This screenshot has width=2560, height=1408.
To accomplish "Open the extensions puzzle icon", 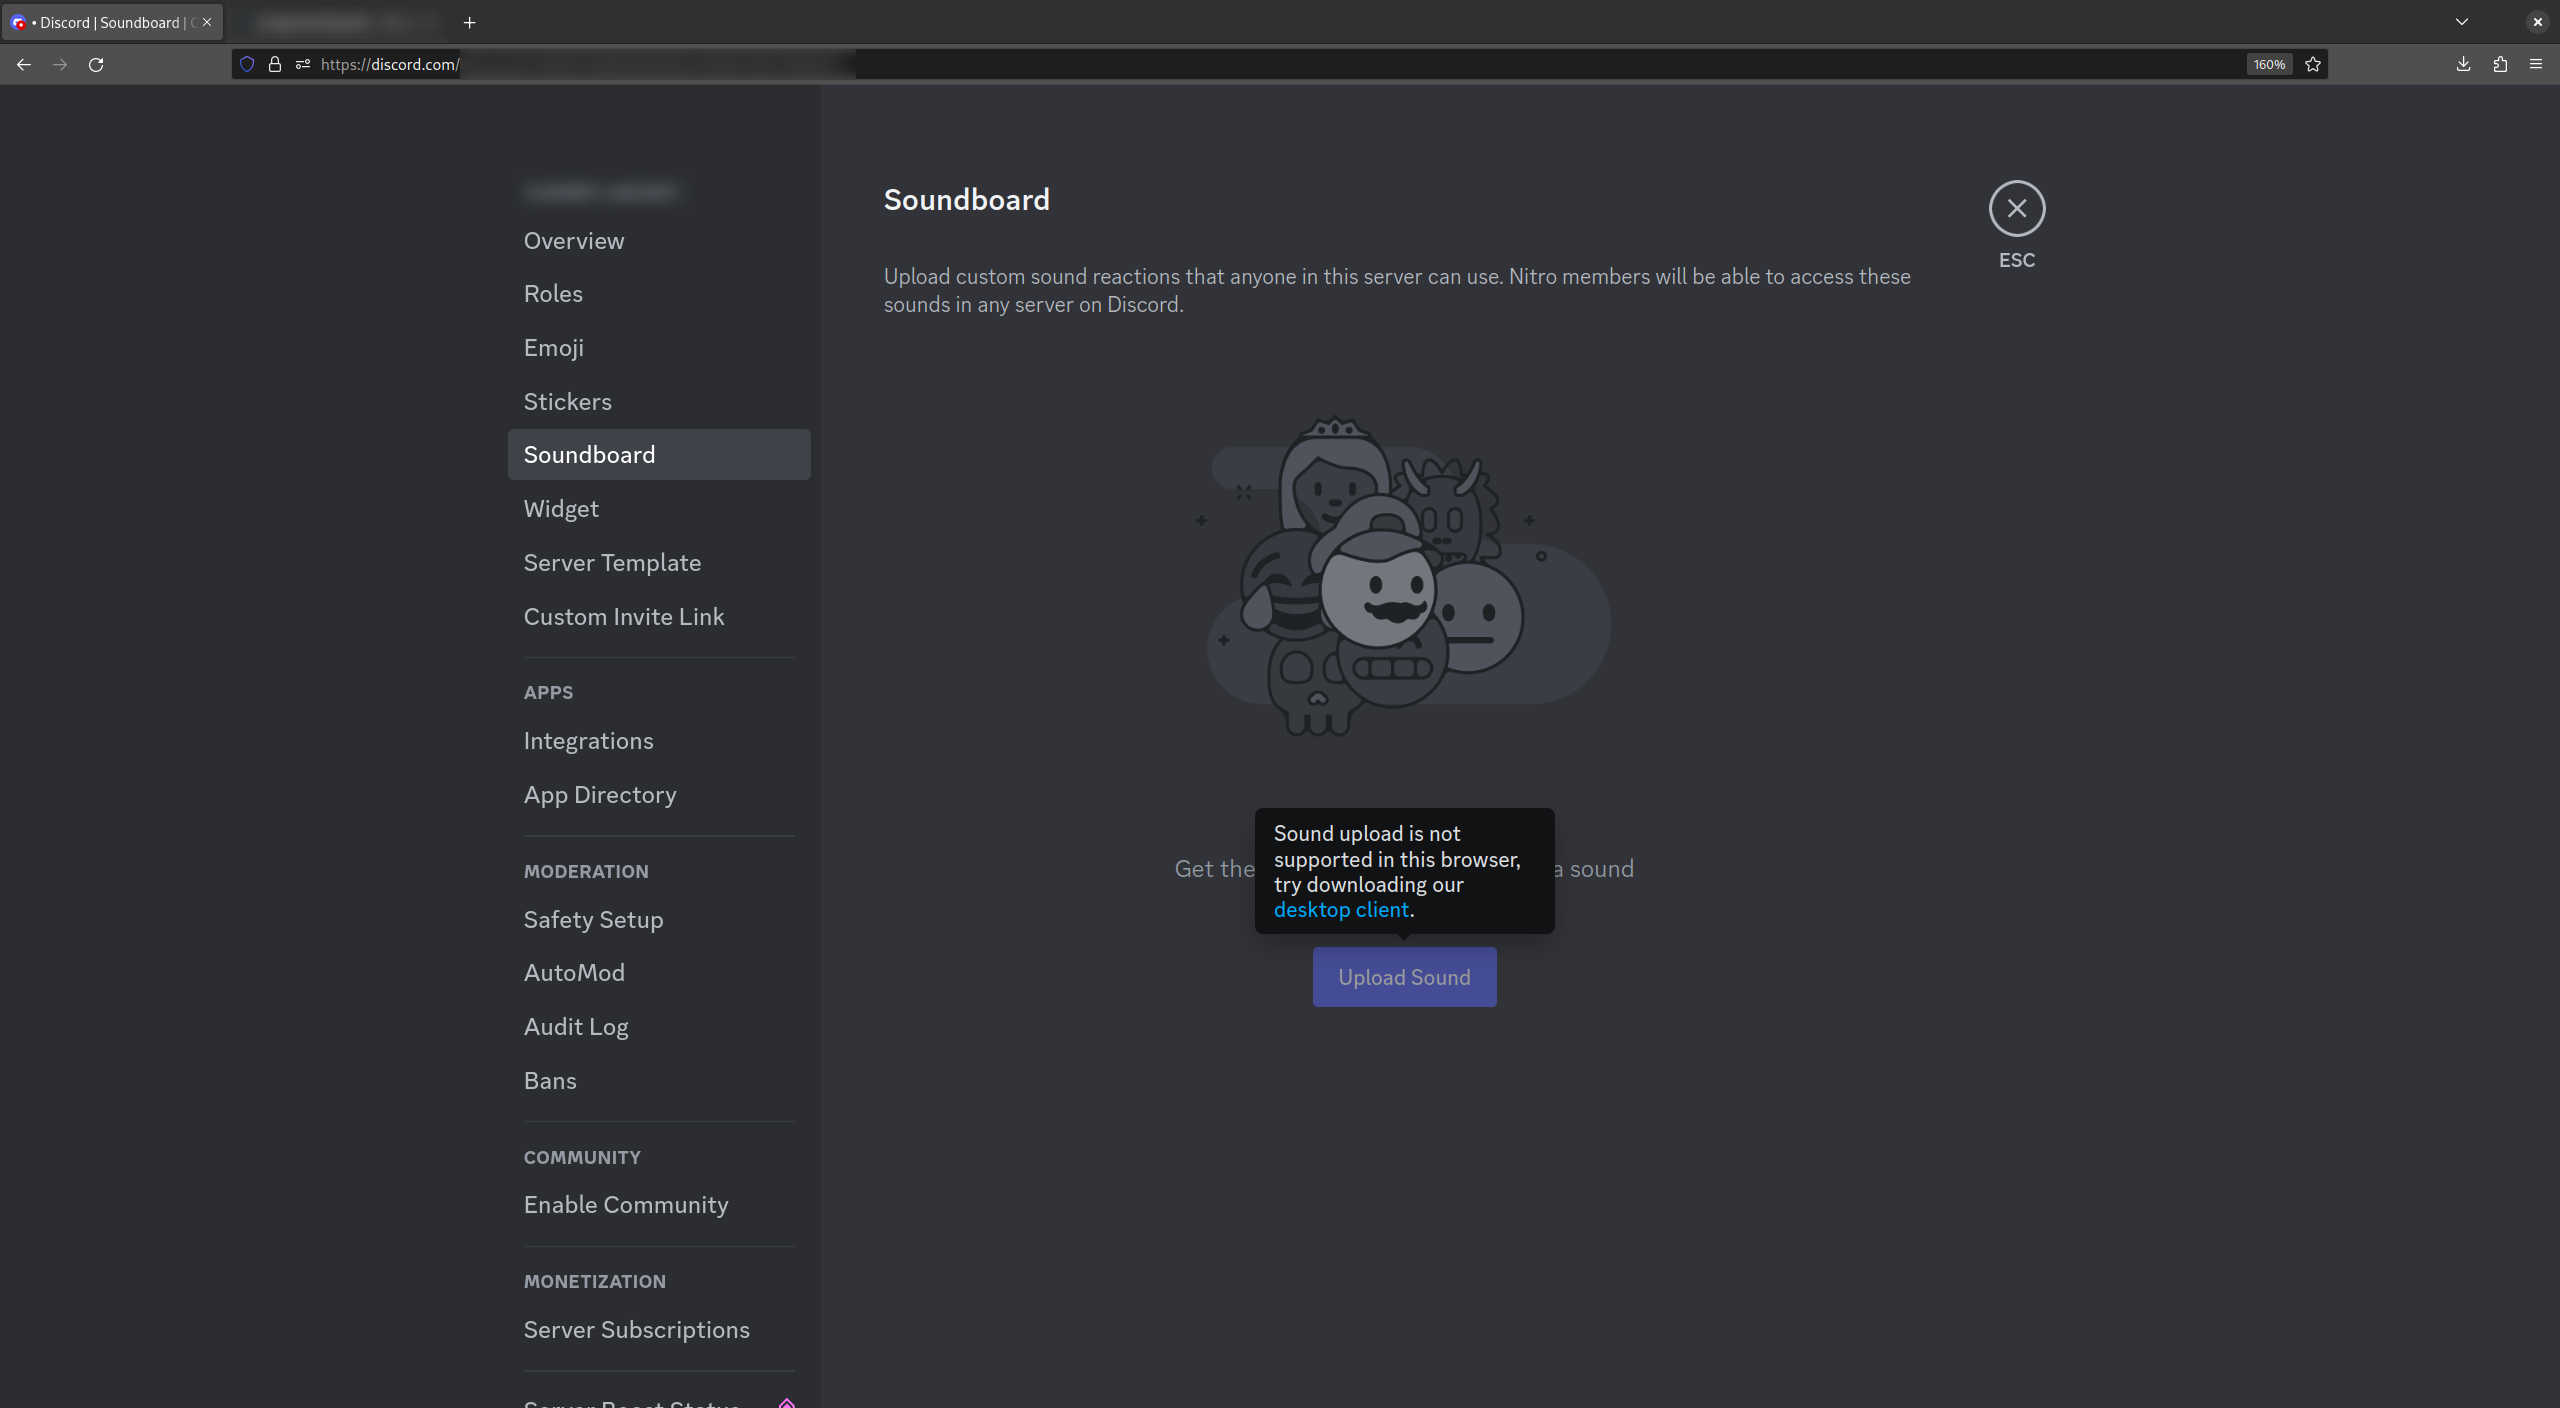I will (x=2500, y=64).
